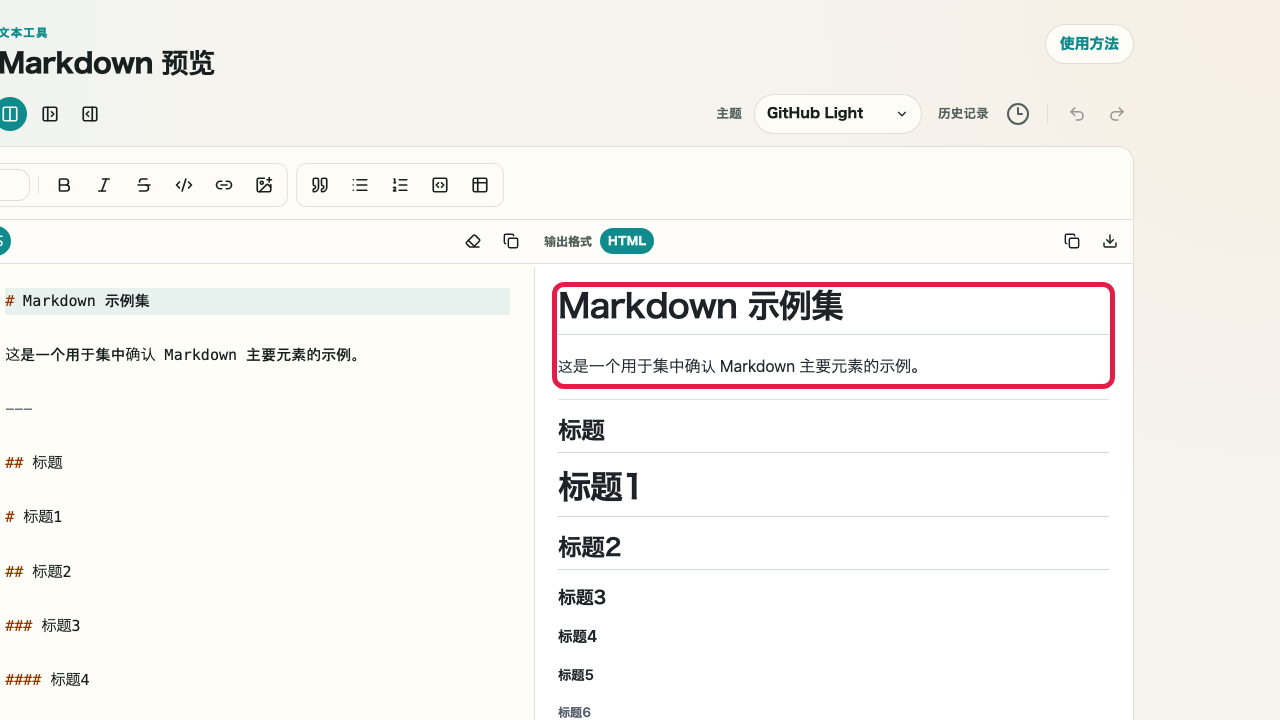Viewport: 1280px width, 720px height.
Task: Insert a bulleted list
Action: click(x=360, y=185)
